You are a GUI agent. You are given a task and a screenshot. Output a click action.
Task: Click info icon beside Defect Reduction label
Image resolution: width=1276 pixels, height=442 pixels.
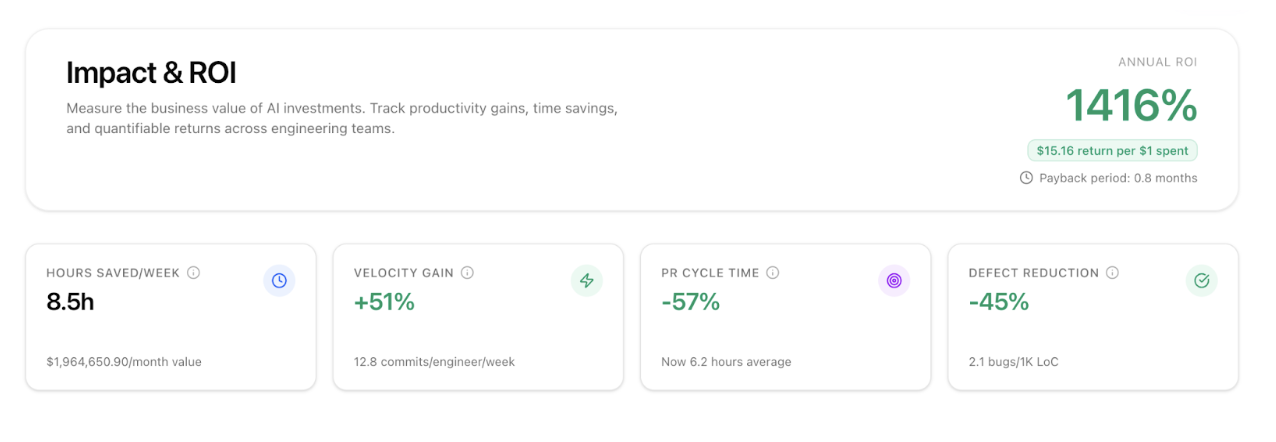[1112, 273]
